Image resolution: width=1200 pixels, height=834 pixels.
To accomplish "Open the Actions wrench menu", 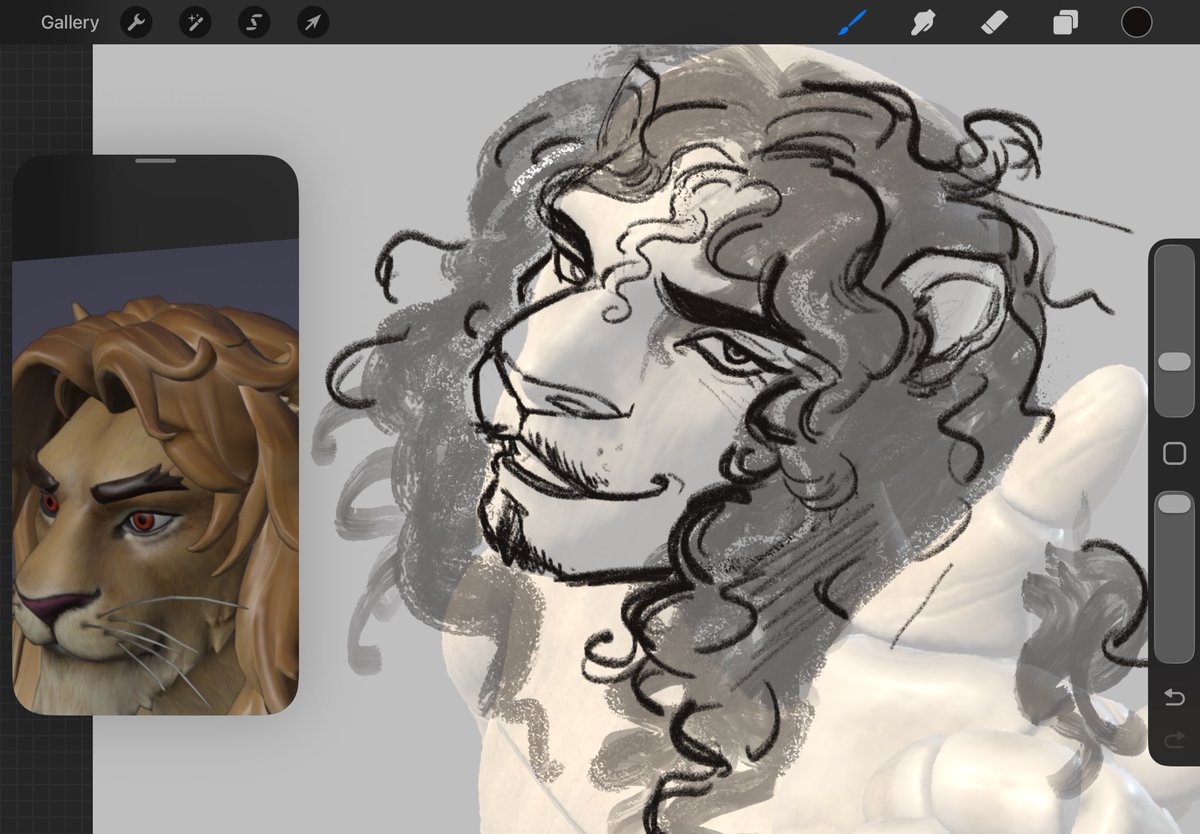I will [136, 21].
